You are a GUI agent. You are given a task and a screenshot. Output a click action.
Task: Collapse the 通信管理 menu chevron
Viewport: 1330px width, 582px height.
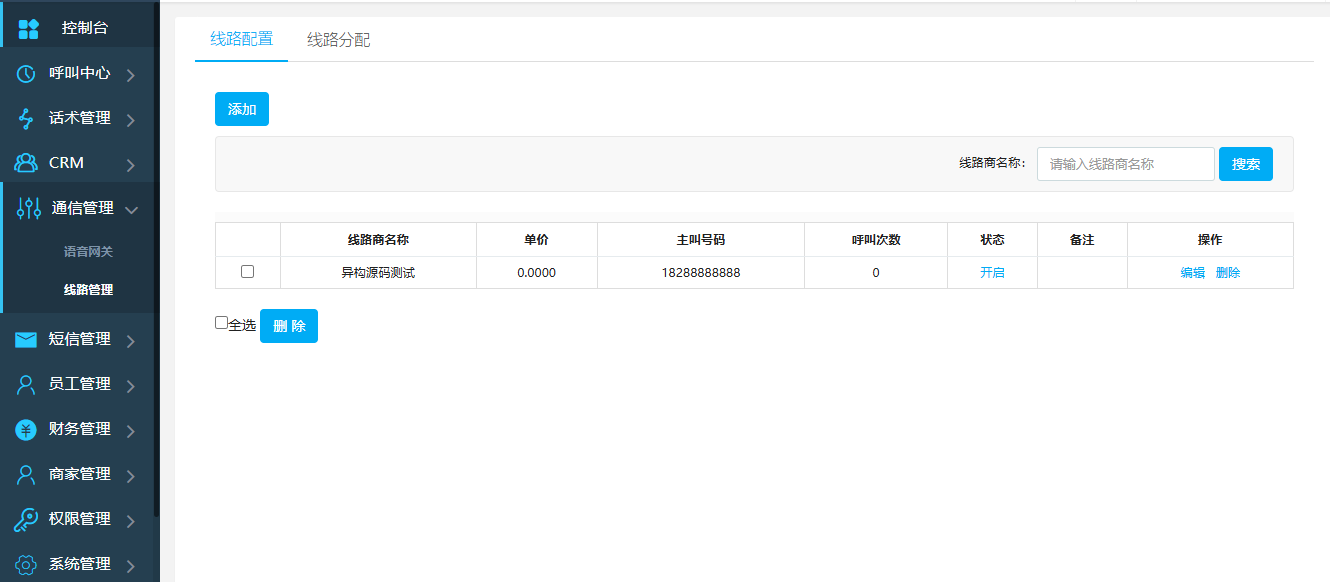pos(131,210)
